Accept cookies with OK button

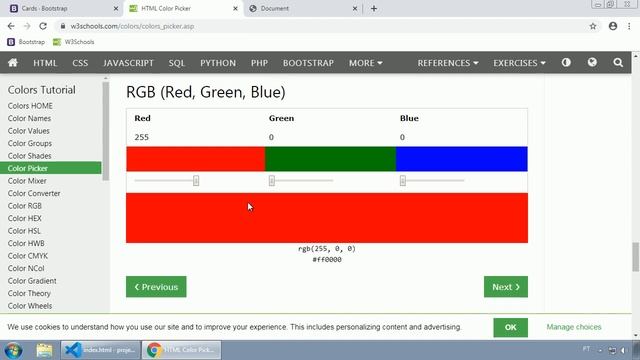[x=510, y=327]
